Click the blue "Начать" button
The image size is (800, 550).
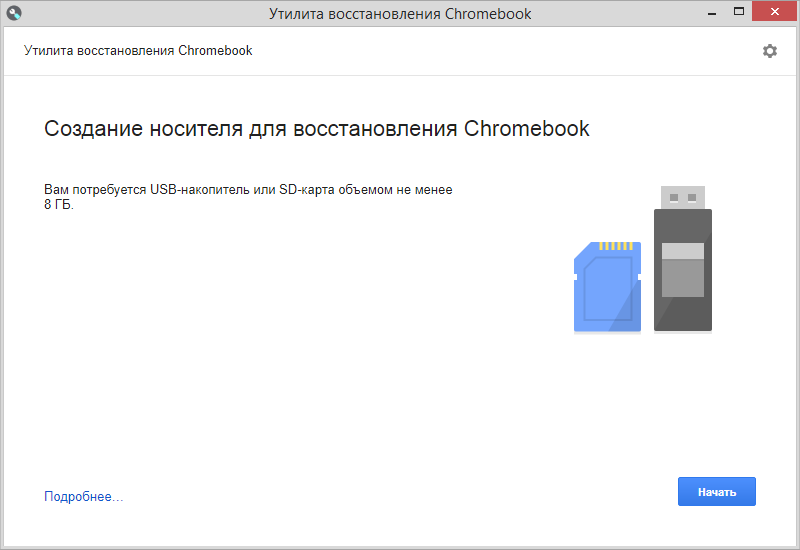tap(716, 491)
